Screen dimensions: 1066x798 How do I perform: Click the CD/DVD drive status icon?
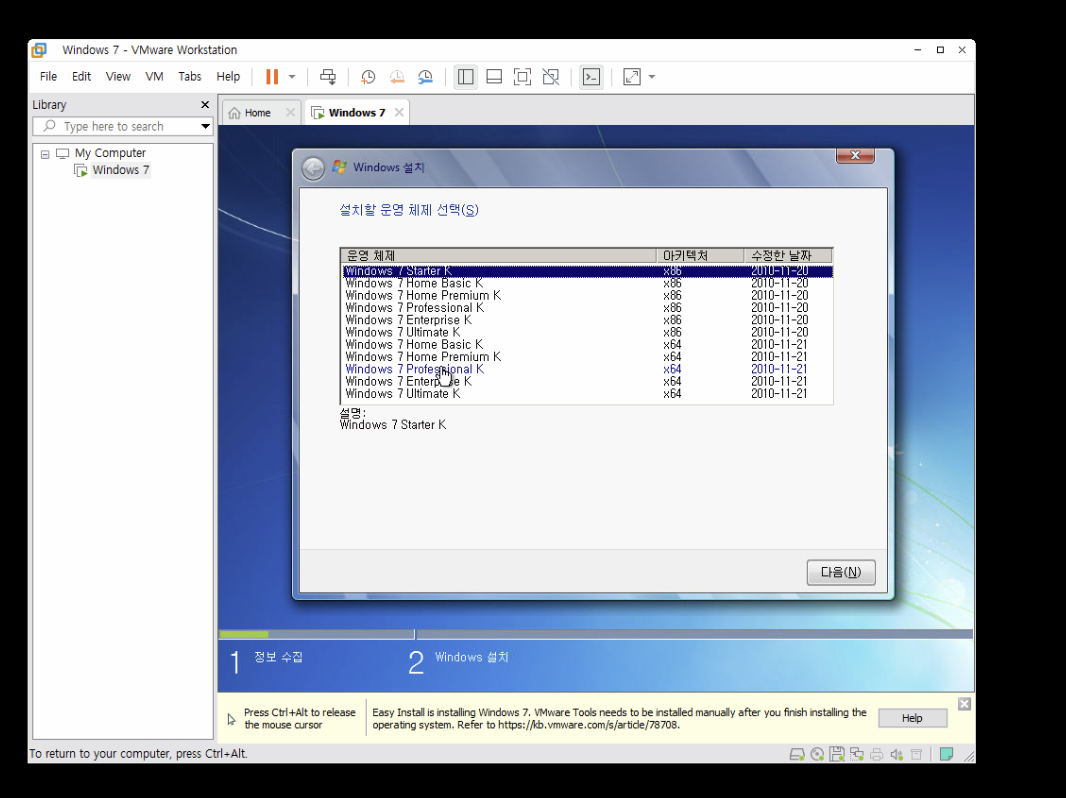(x=817, y=754)
